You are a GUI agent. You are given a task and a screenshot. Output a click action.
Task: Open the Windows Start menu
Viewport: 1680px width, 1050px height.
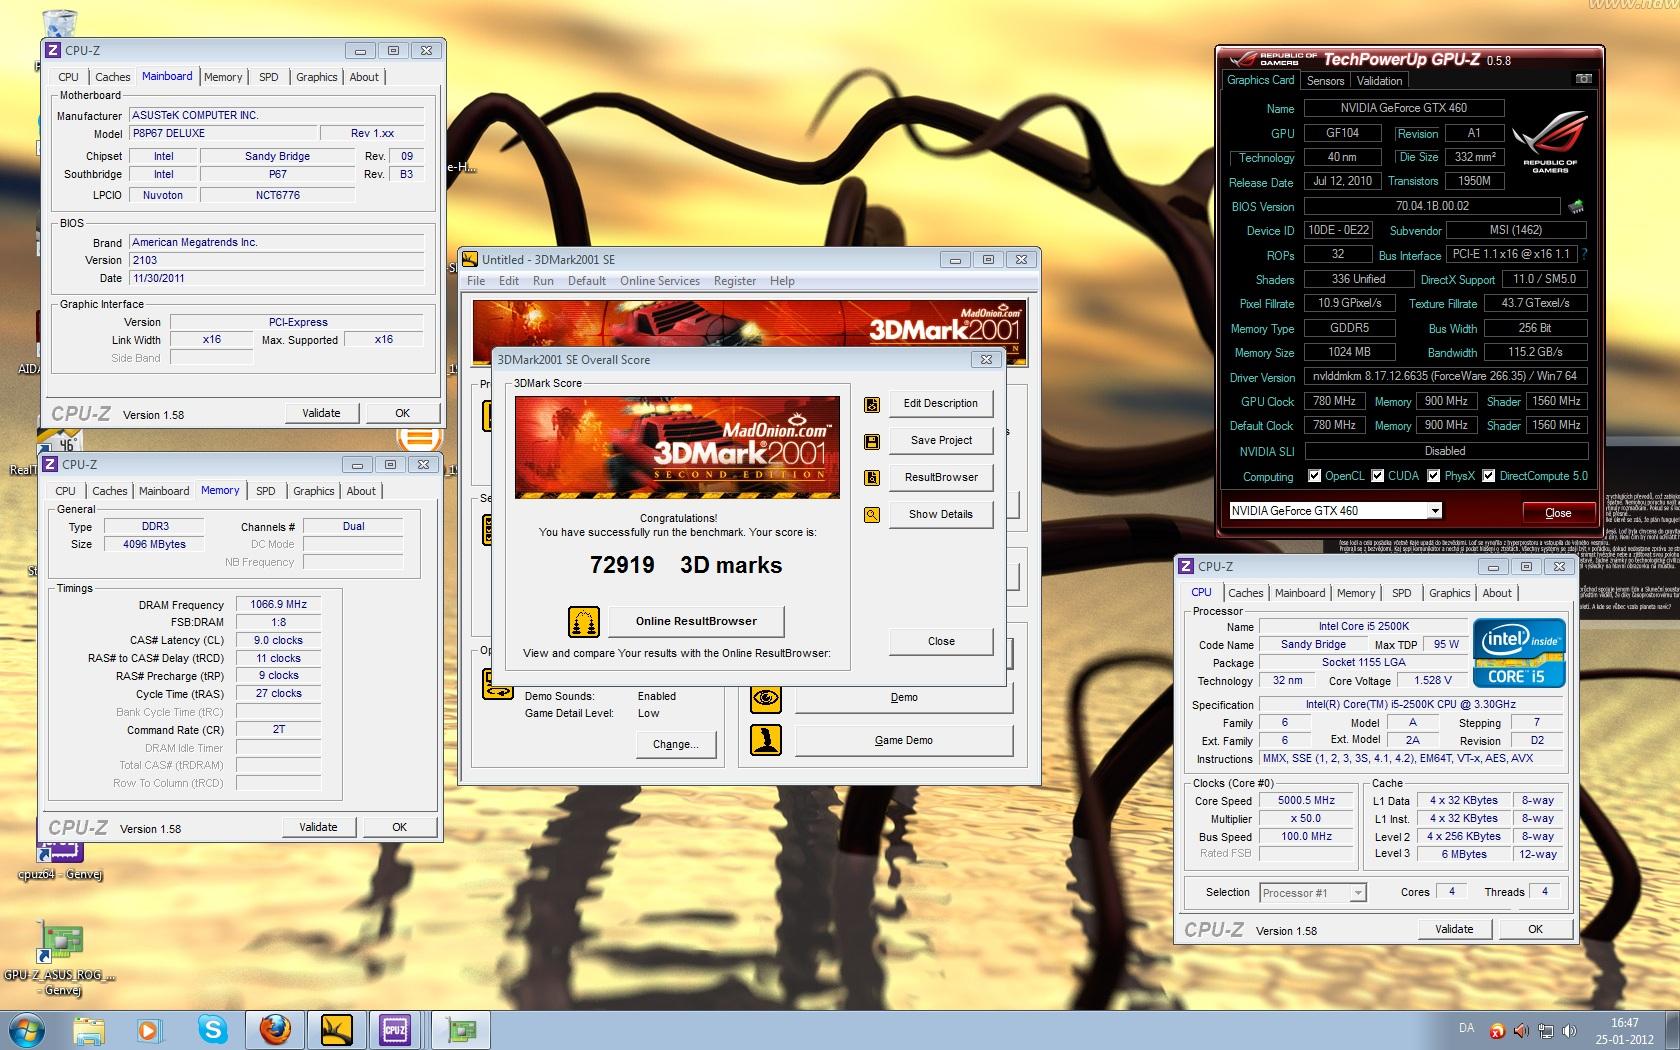[x=27, y=1029]
